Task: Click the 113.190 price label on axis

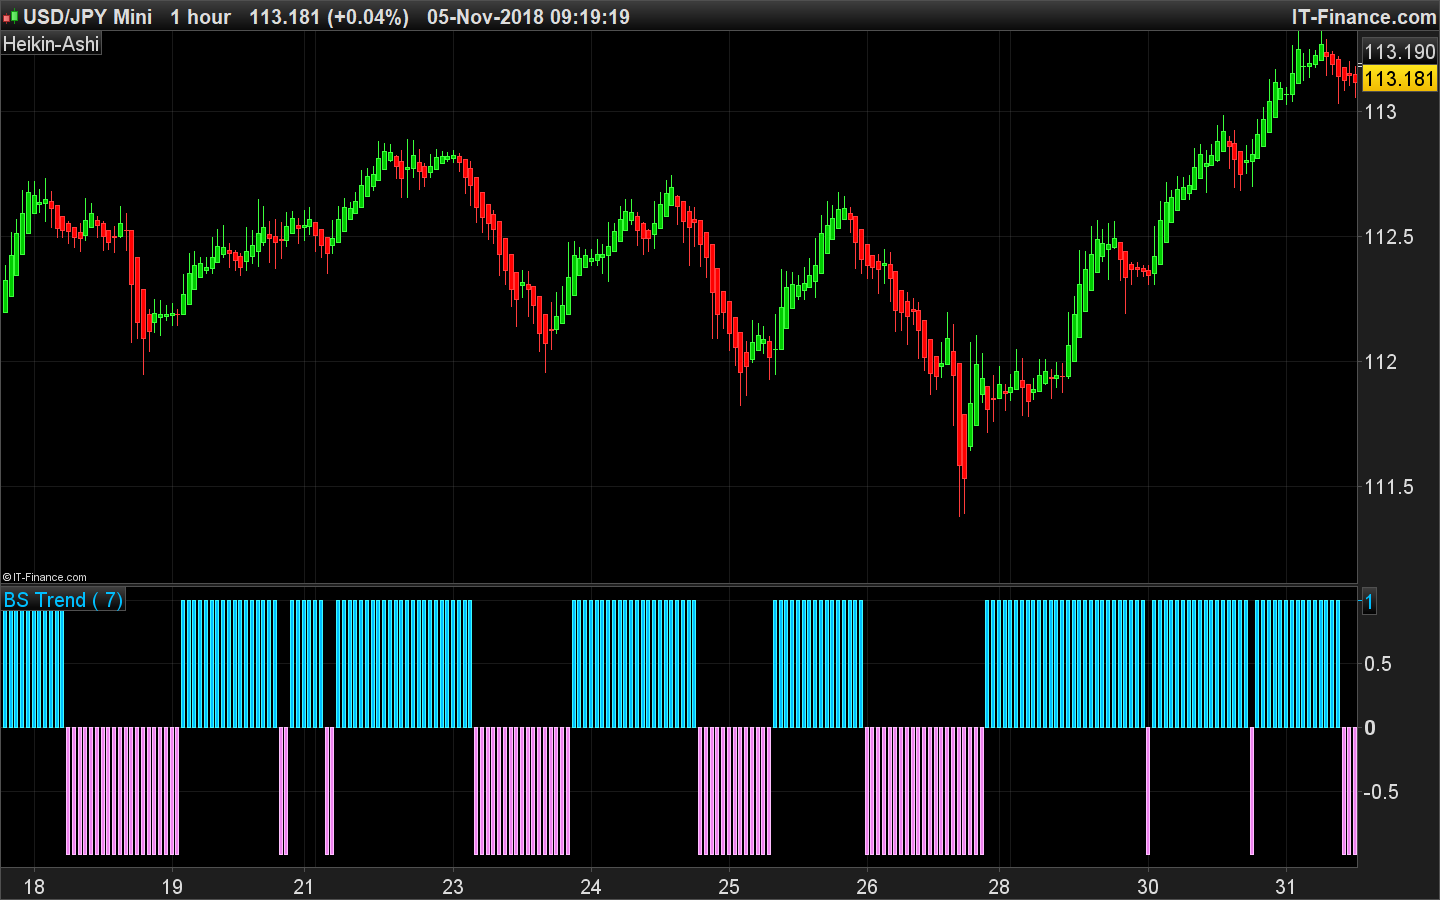Action: click(1399, 52)
